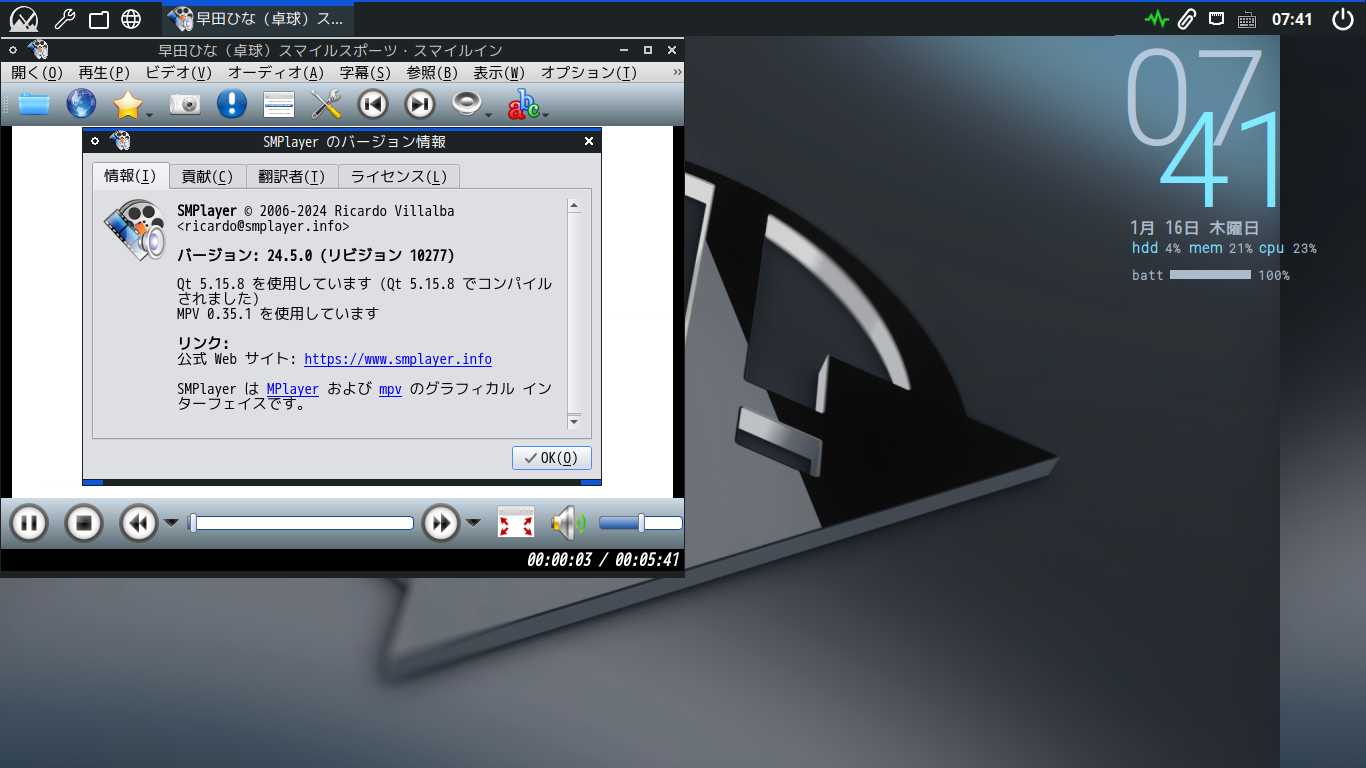Open the desktop main menu logo
The height and width of the screenshot is (768, 1366).
point(24,18)
